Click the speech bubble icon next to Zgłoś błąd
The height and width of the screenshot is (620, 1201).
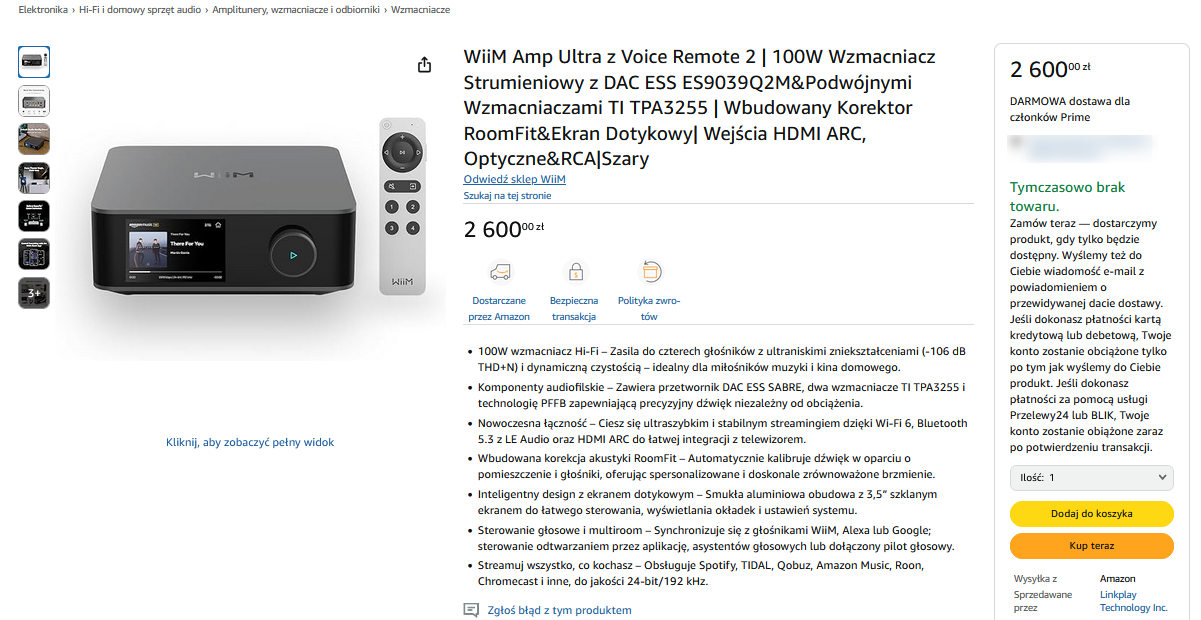pos(471,610)
